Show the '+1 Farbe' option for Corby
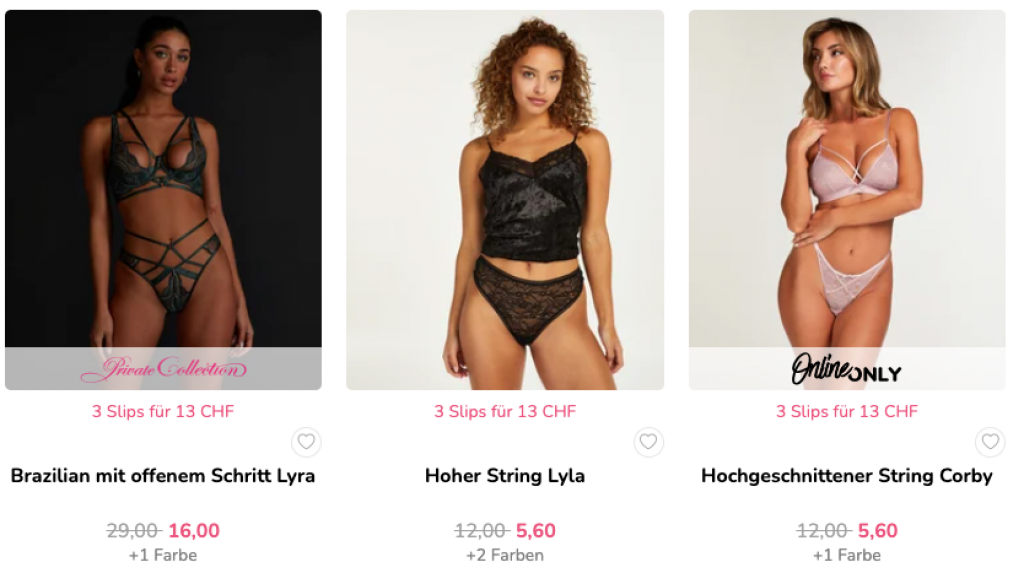Viewport: 1024px width, 573px height. pos(847,555)
